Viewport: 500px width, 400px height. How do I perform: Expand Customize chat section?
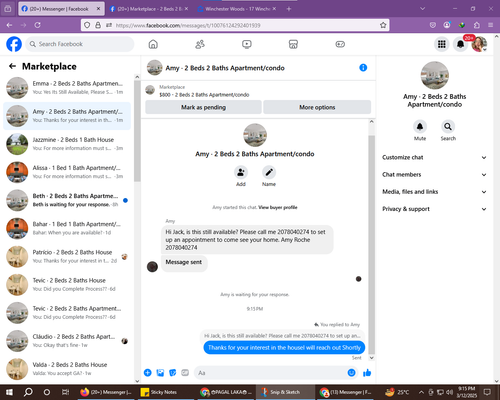(434, 157)
